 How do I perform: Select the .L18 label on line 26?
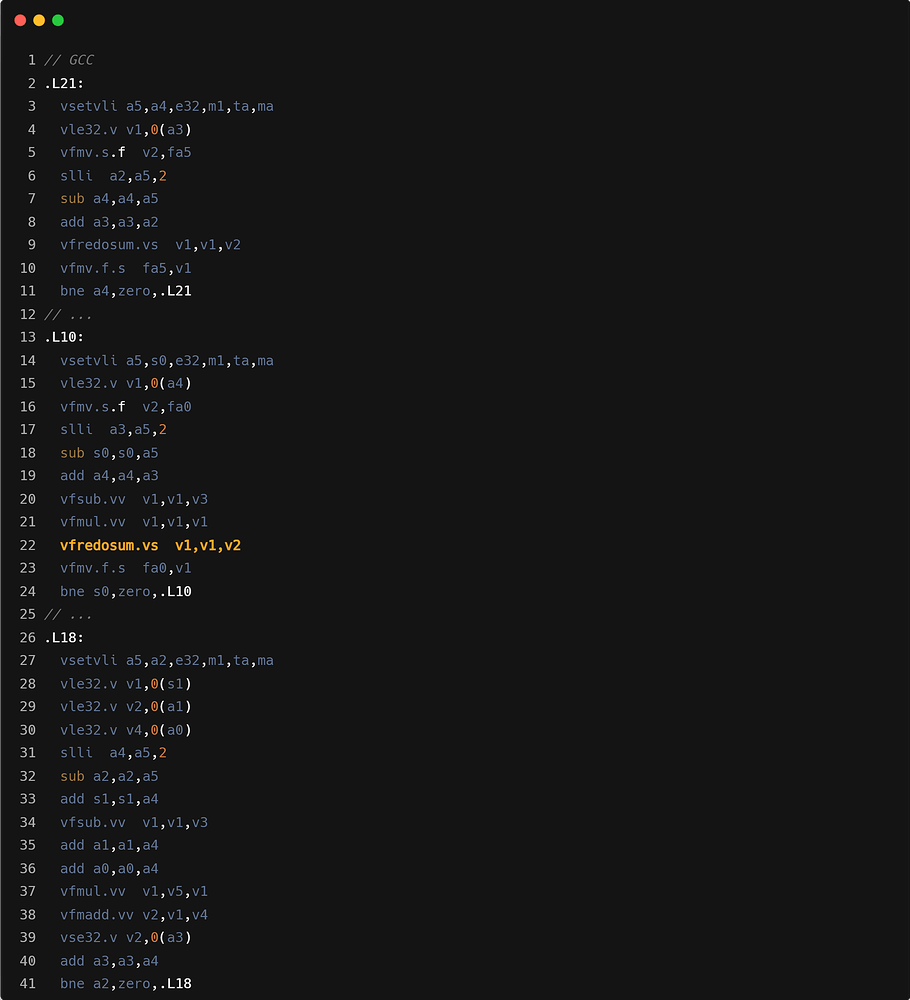click(x=64, y=637)
